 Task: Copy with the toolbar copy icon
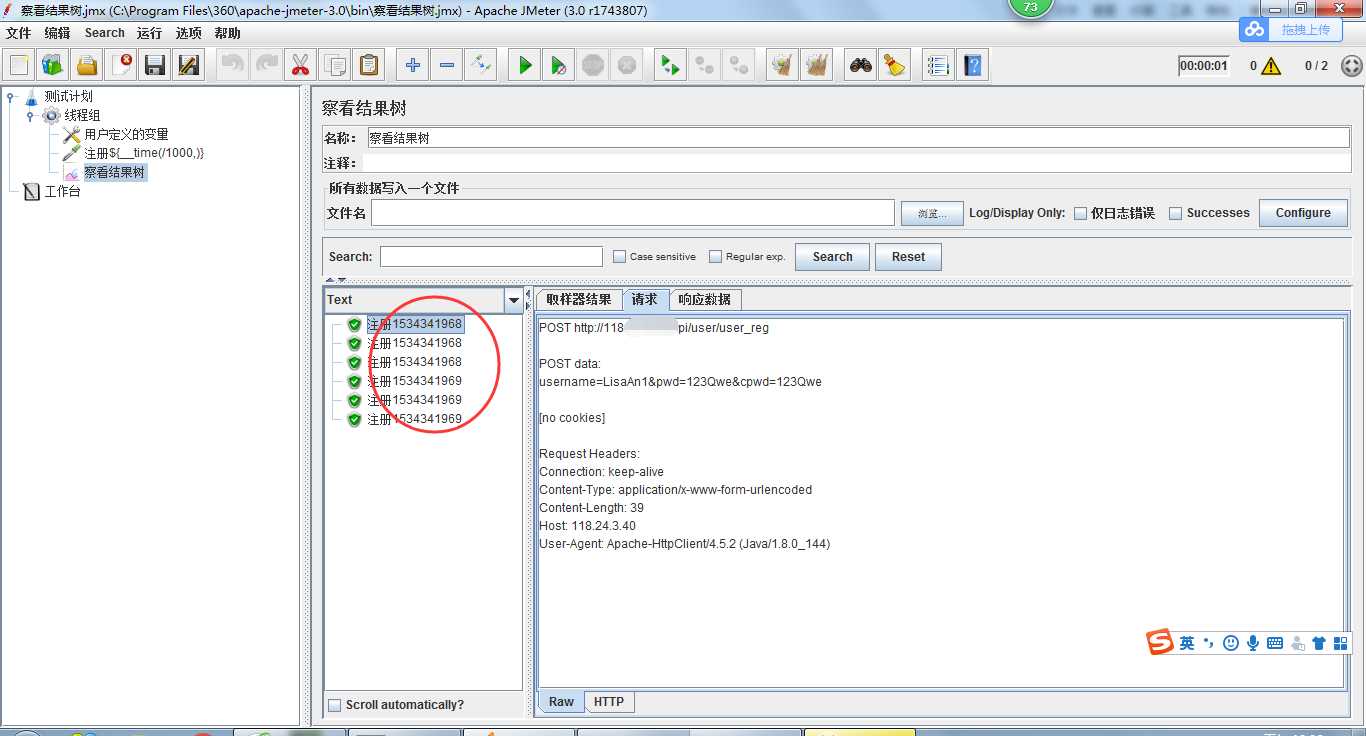(334, 66)
